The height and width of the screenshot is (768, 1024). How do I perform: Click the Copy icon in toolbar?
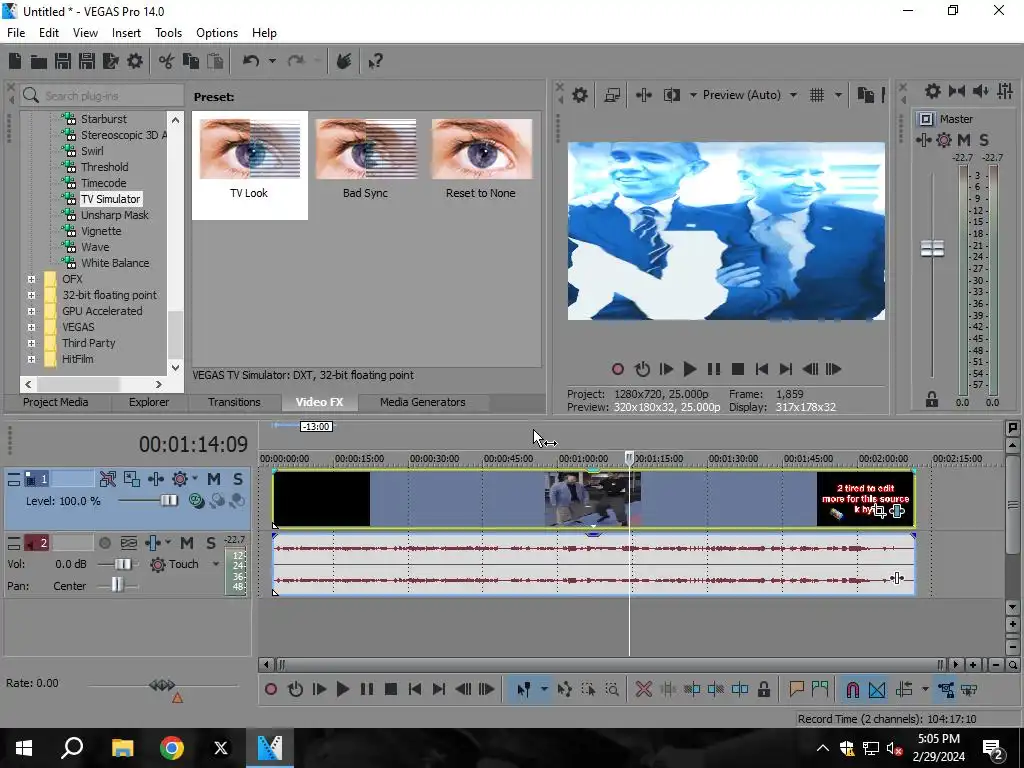pos(191,61)
